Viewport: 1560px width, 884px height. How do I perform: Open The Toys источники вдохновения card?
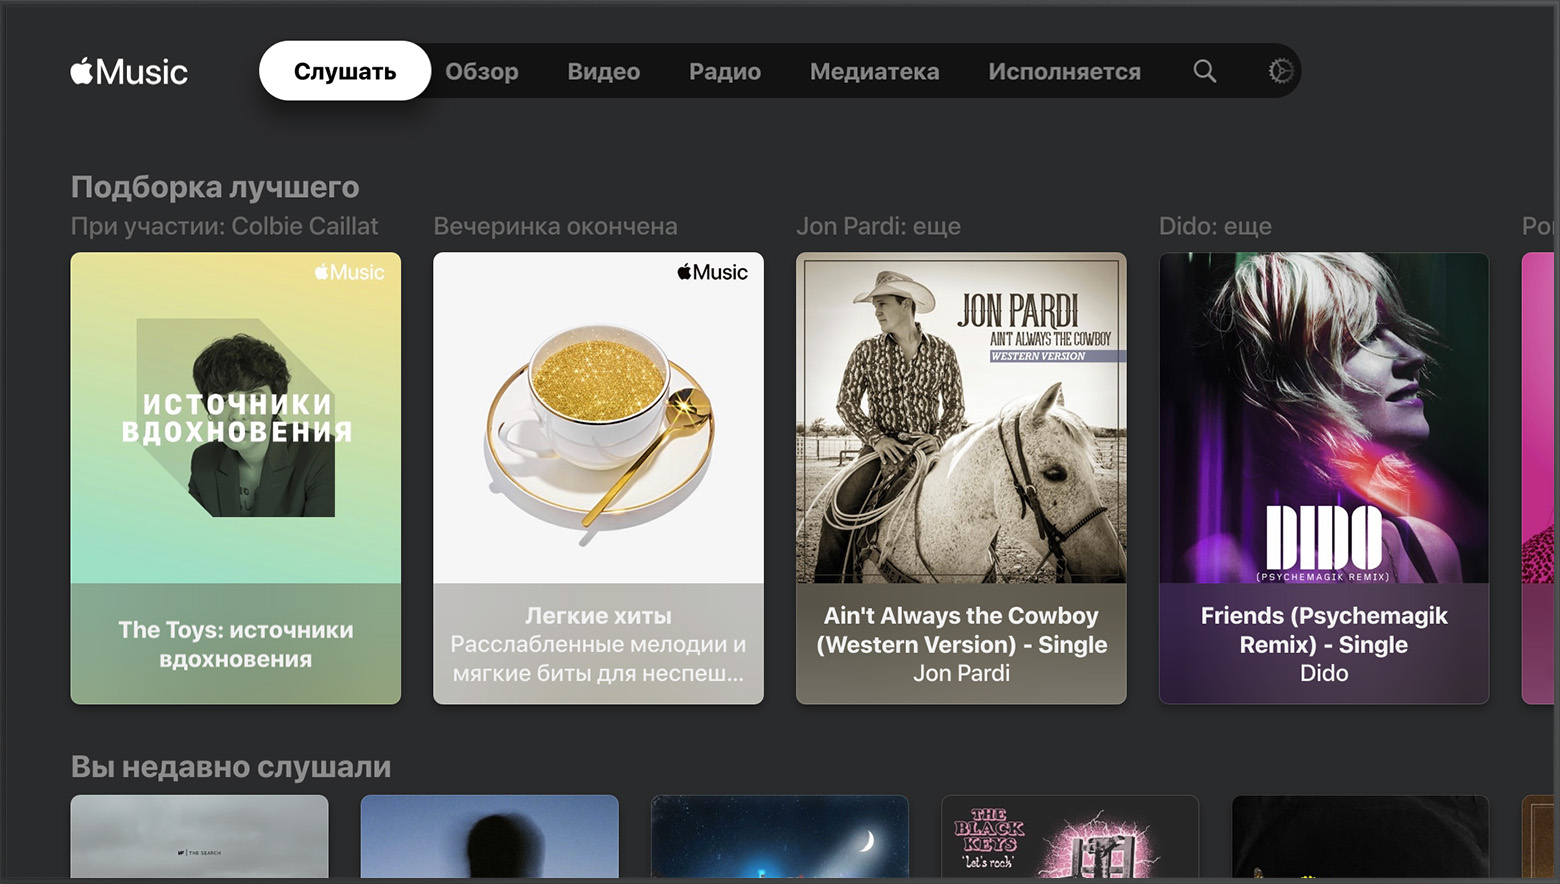(236, 478)
